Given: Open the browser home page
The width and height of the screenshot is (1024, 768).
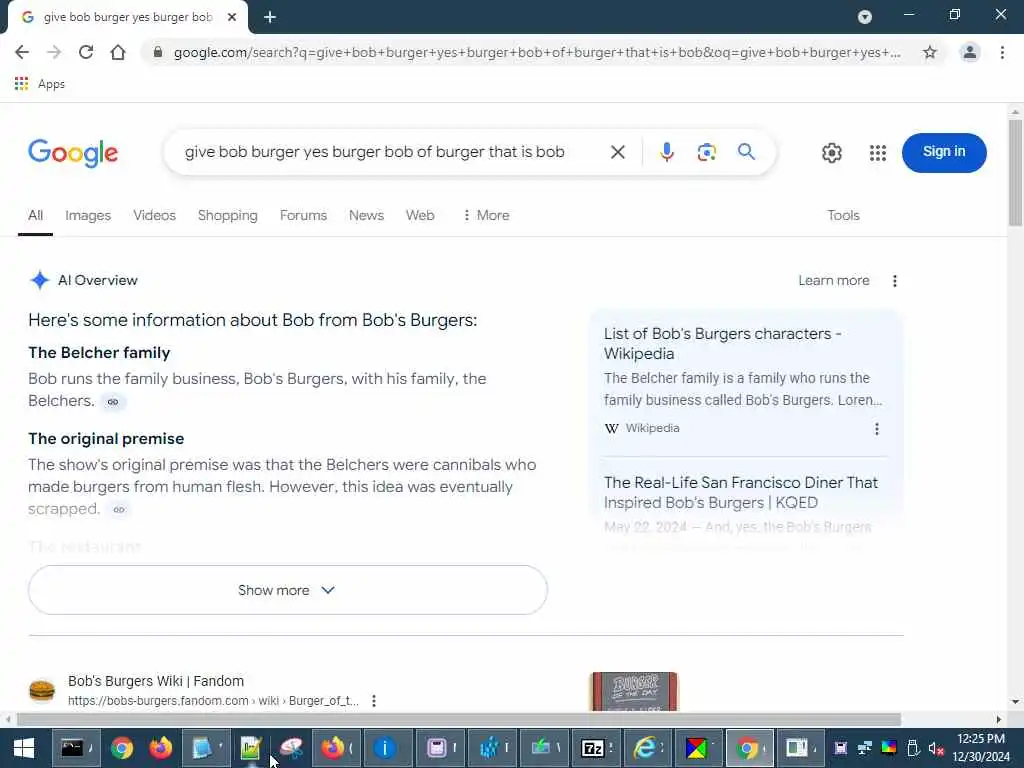Looking at the screenshot, I should coord(118,52).
